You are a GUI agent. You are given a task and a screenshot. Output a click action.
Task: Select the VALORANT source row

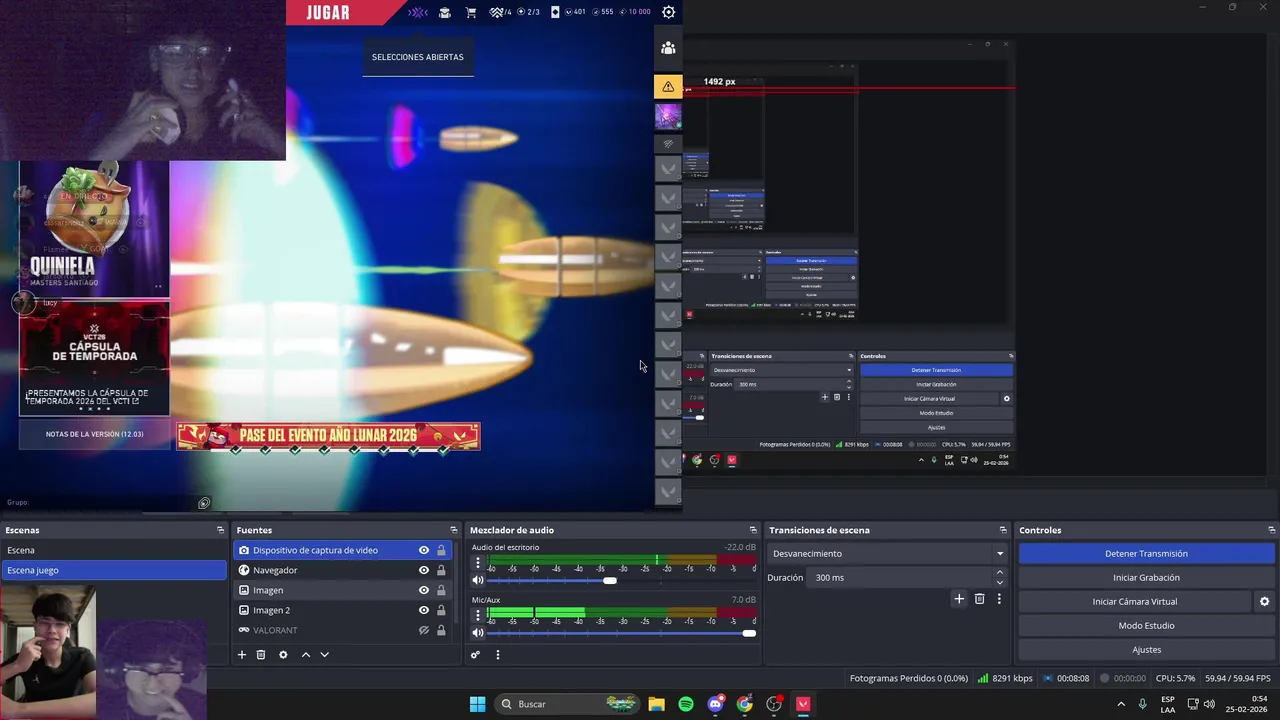click(344, 630)
